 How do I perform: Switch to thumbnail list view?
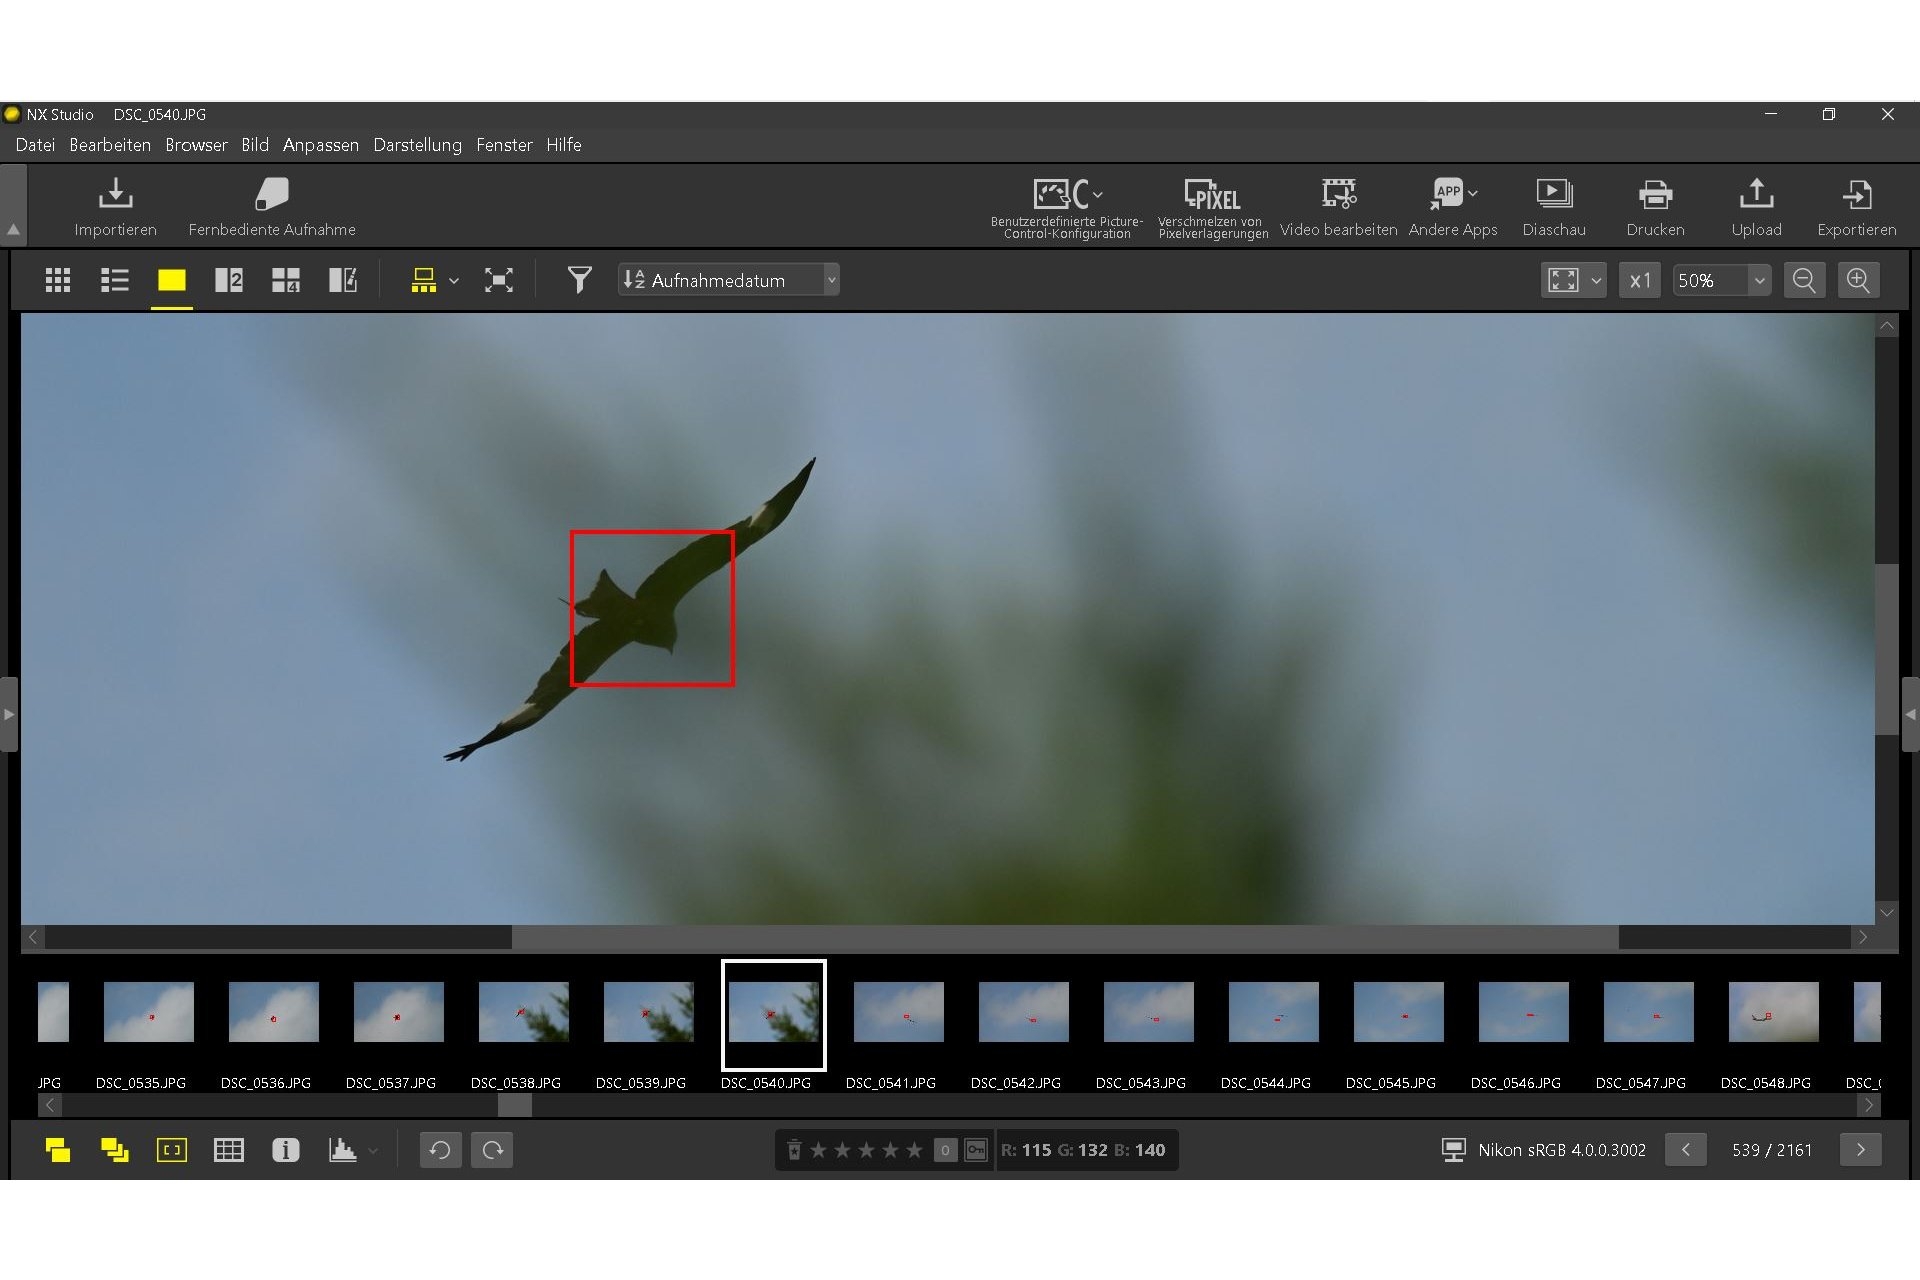(115, 280)
